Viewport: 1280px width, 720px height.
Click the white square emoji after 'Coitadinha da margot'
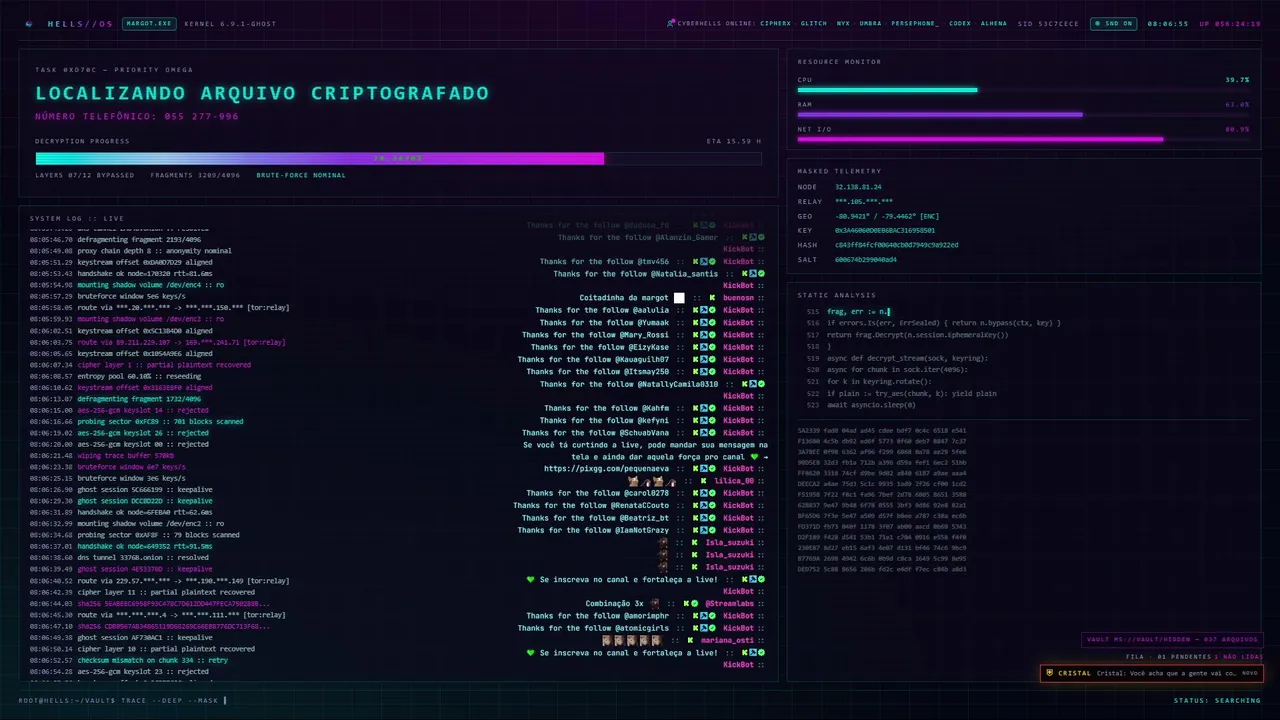point(679,298)
